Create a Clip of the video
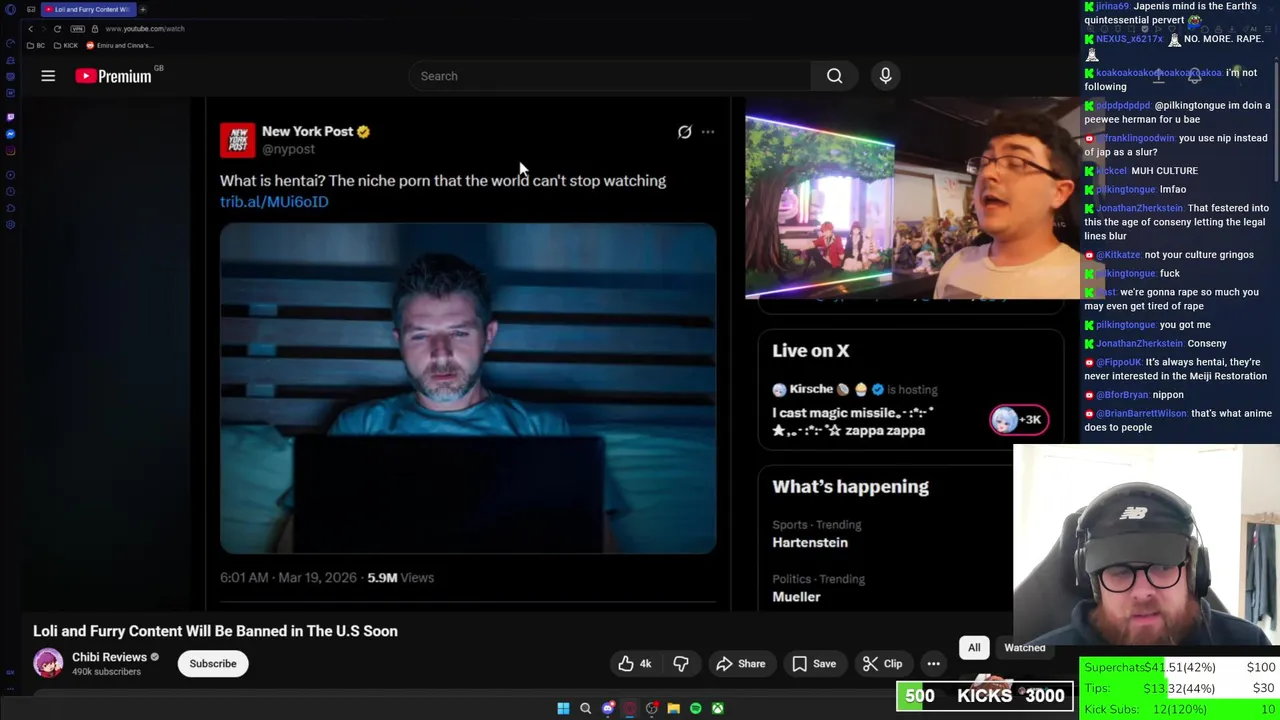1280x720 pixels. tap(883, 663)
